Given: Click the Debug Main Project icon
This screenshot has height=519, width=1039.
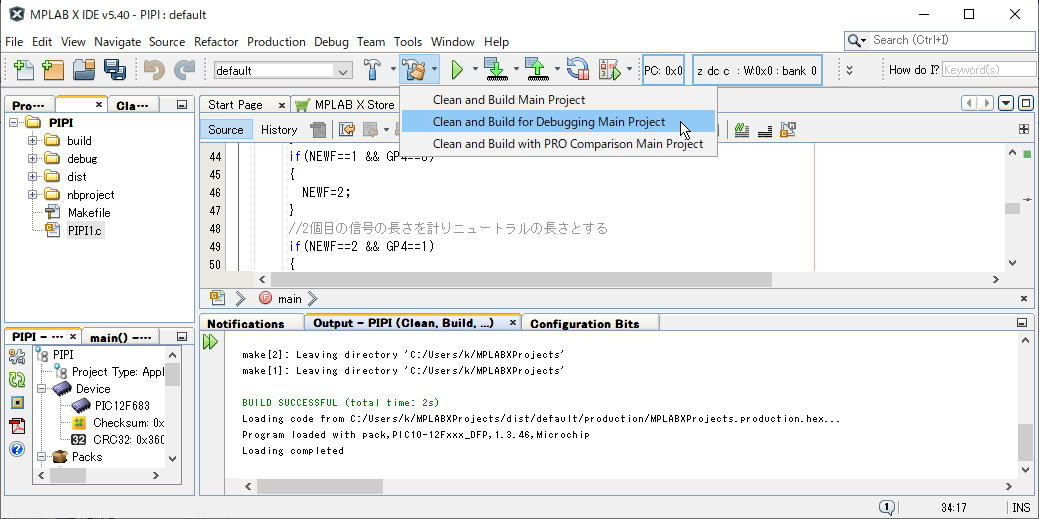Looking at the screenshot, I should coord(610,69).
